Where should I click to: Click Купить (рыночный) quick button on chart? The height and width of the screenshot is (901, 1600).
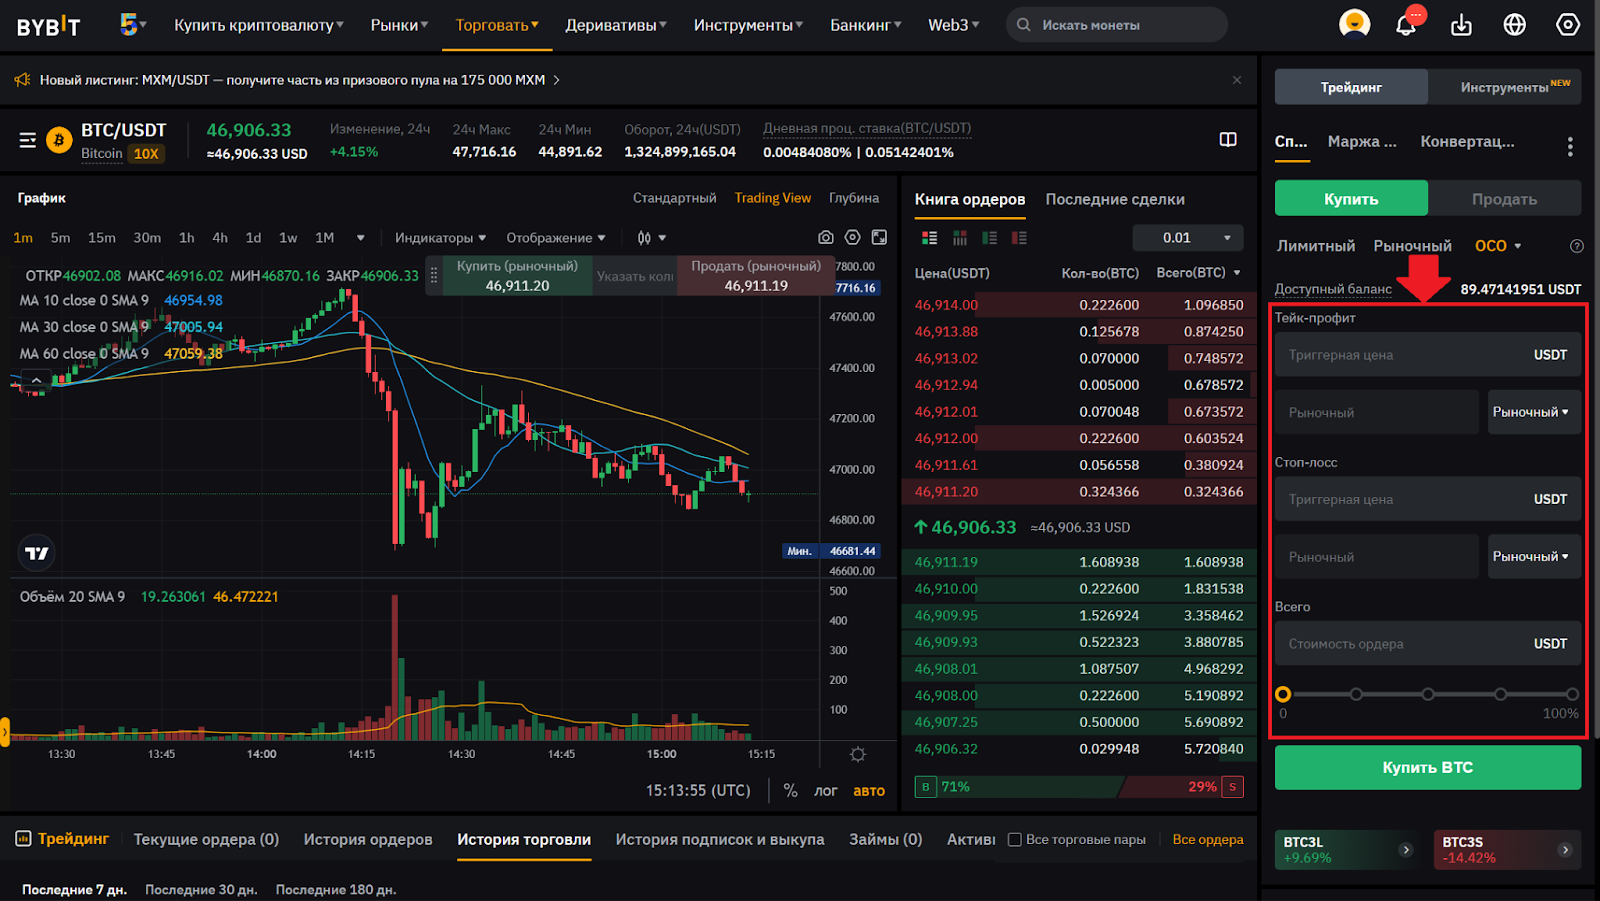517,276
